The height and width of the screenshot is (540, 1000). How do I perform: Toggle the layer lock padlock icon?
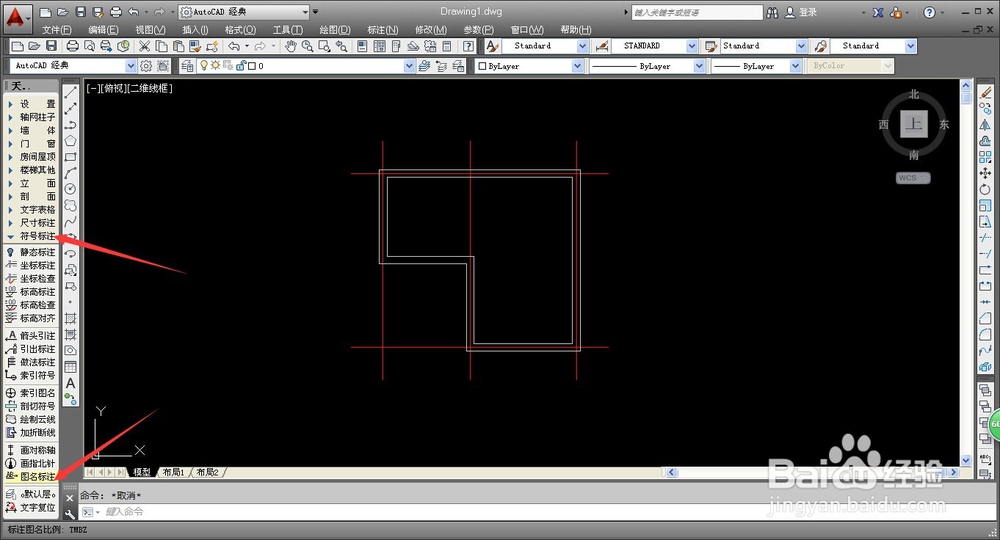[241, 66]
